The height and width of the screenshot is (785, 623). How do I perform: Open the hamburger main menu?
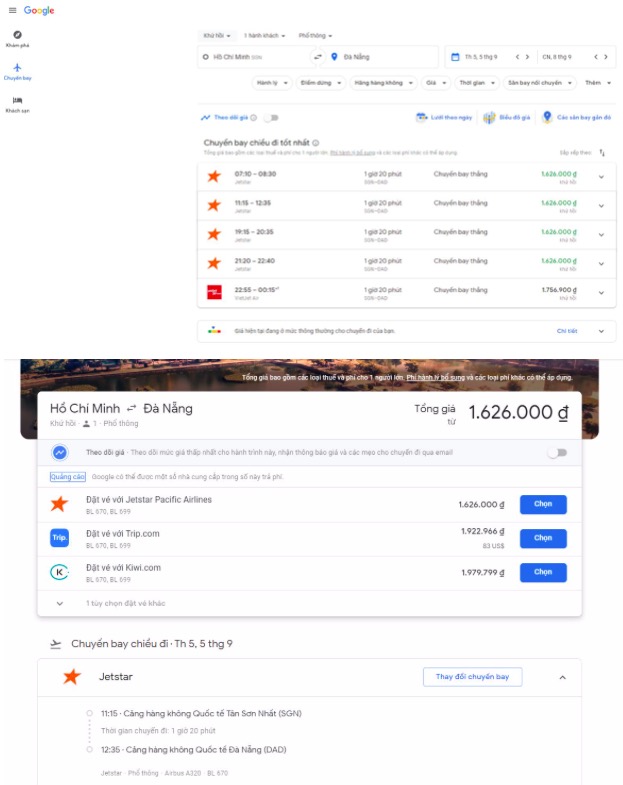pyautogui.click(x=12, y=10)
